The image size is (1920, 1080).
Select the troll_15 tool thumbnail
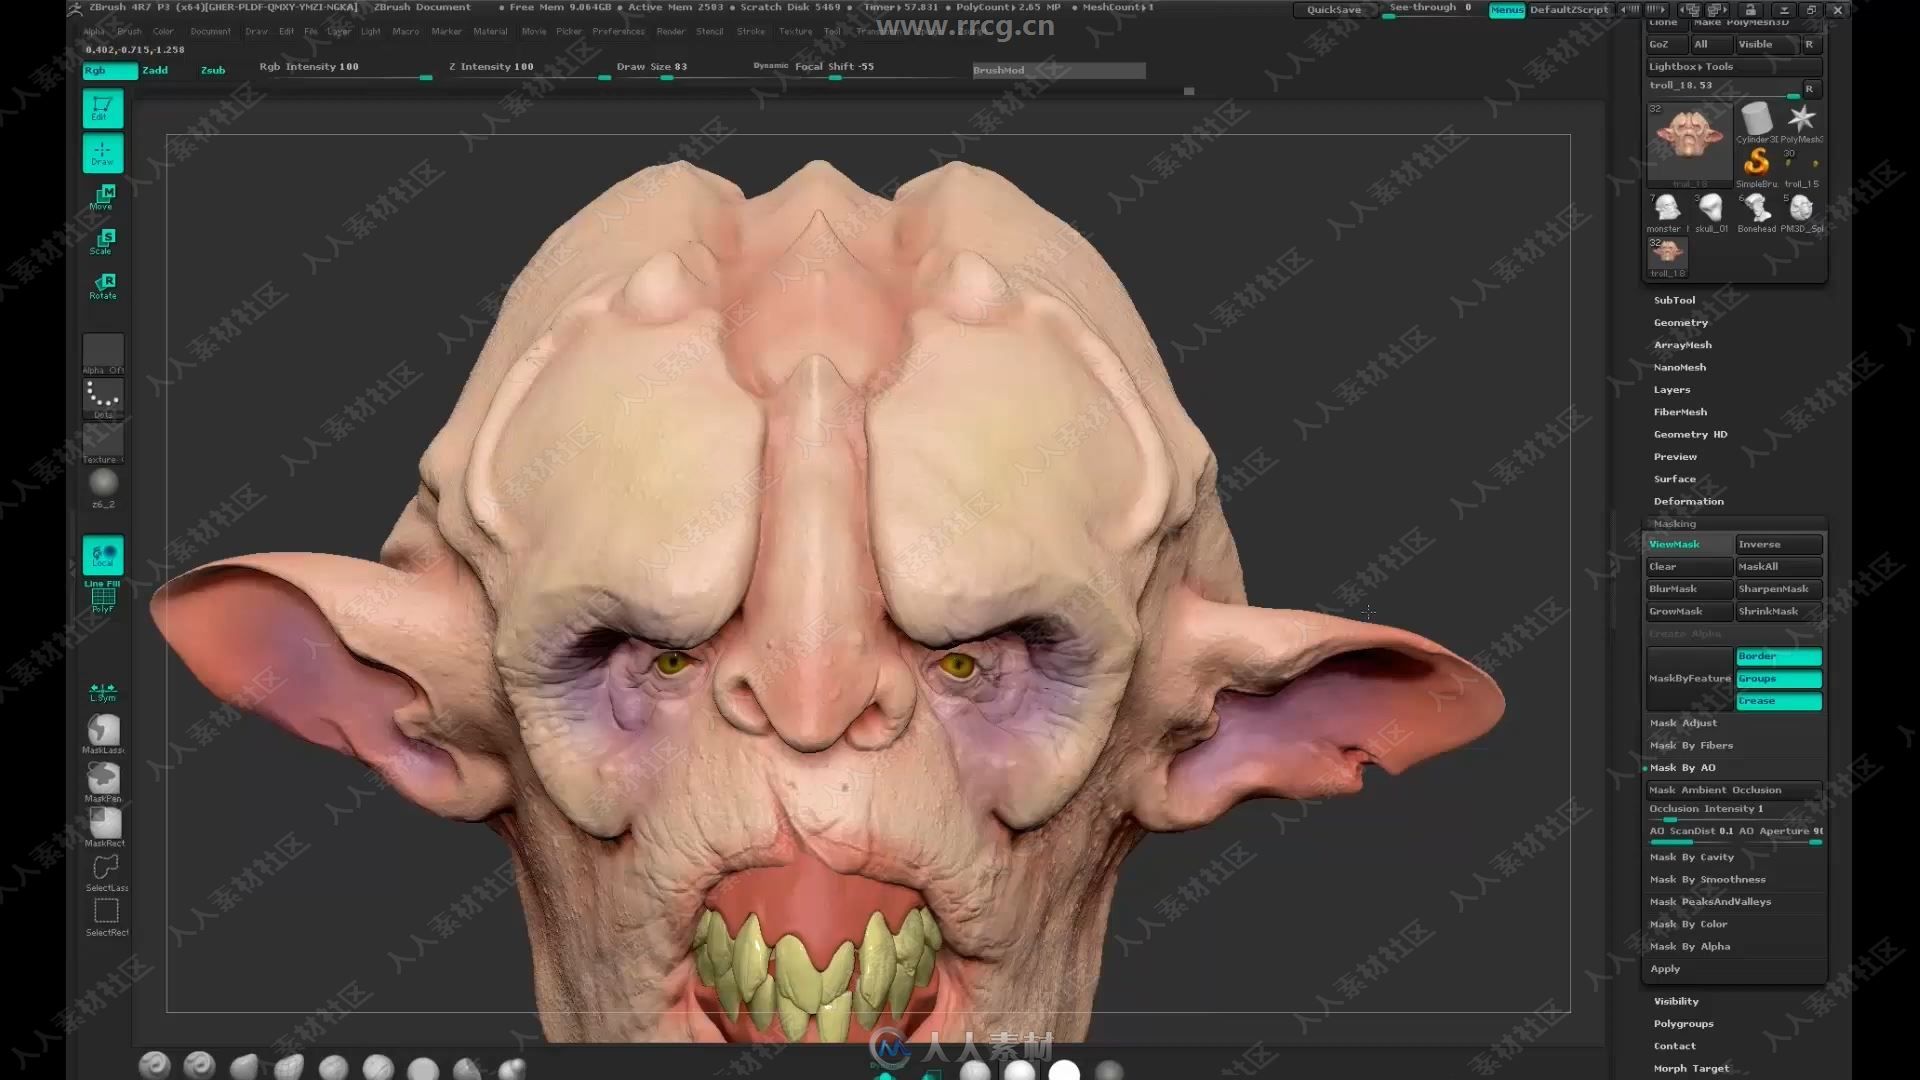(1802, 167)
